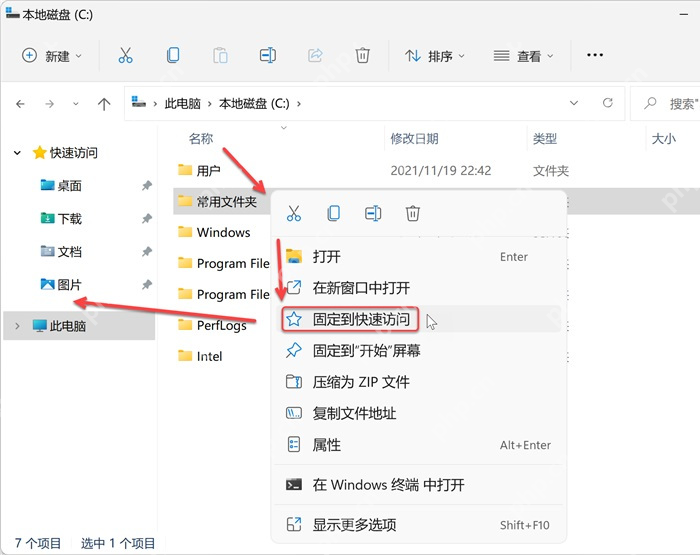Image resolution: width=700 pixels, height=555 pixels.
Task: Choose 复制文件地址 menu entry
Action: 417,413
